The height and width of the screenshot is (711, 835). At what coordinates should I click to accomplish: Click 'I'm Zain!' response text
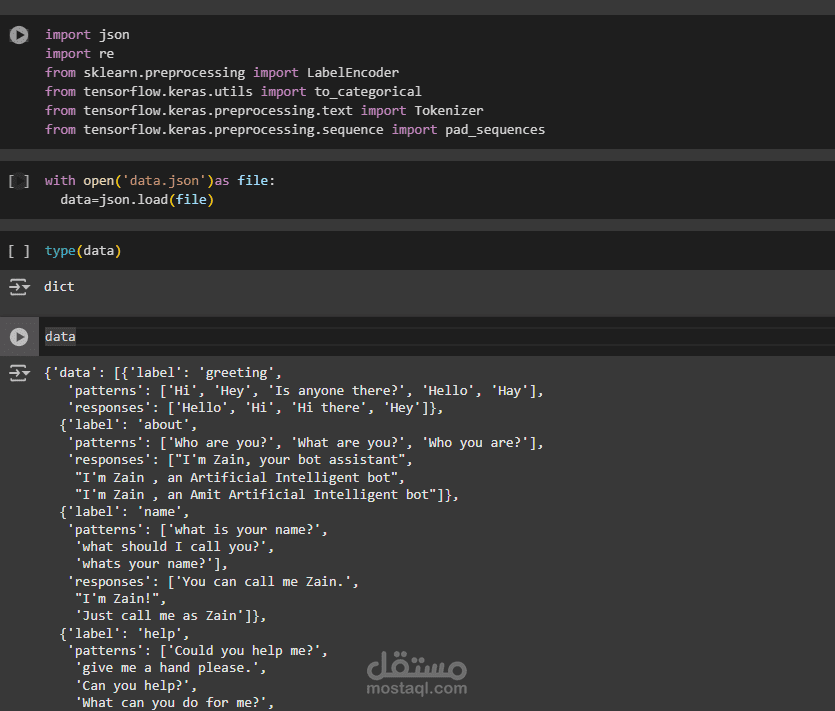click(x=117, y=599)
